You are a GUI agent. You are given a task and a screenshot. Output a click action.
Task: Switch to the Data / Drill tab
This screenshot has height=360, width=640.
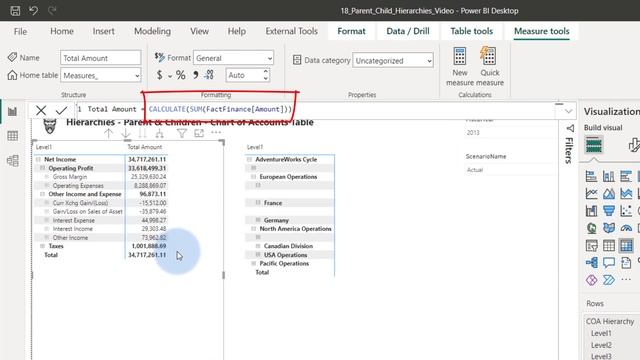tap(408, 31)
